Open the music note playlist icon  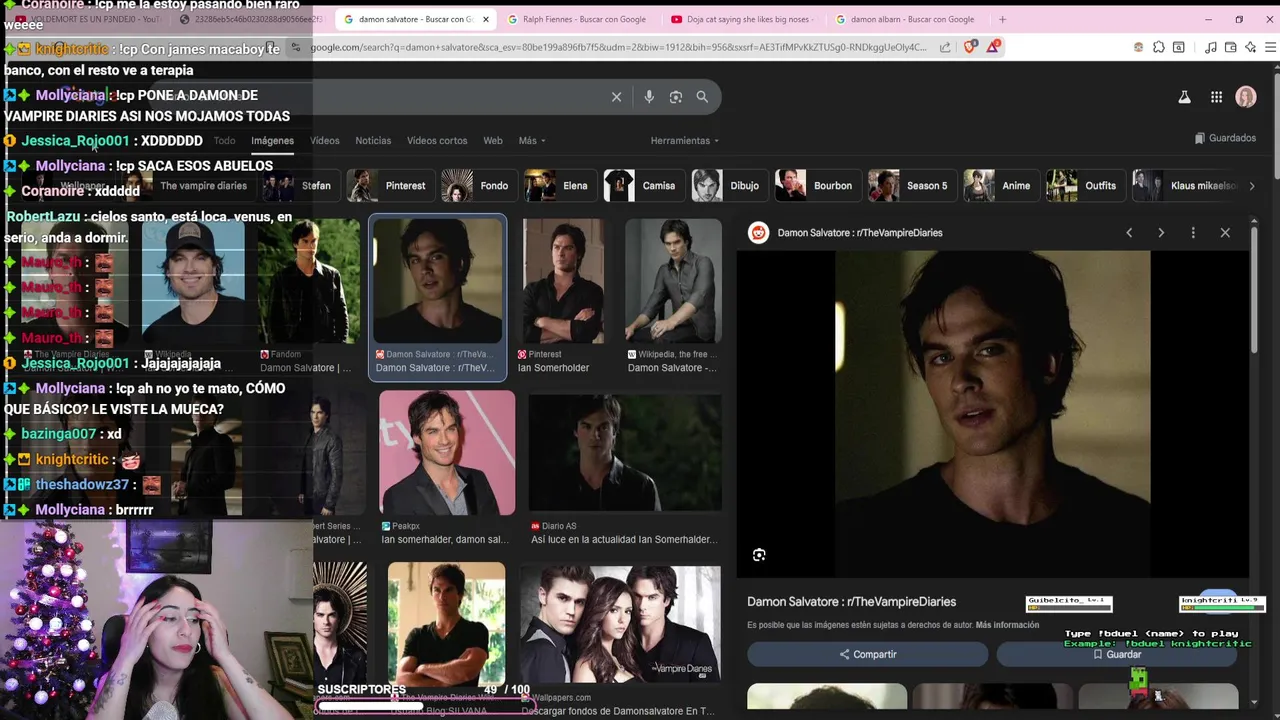[1211, 47]
